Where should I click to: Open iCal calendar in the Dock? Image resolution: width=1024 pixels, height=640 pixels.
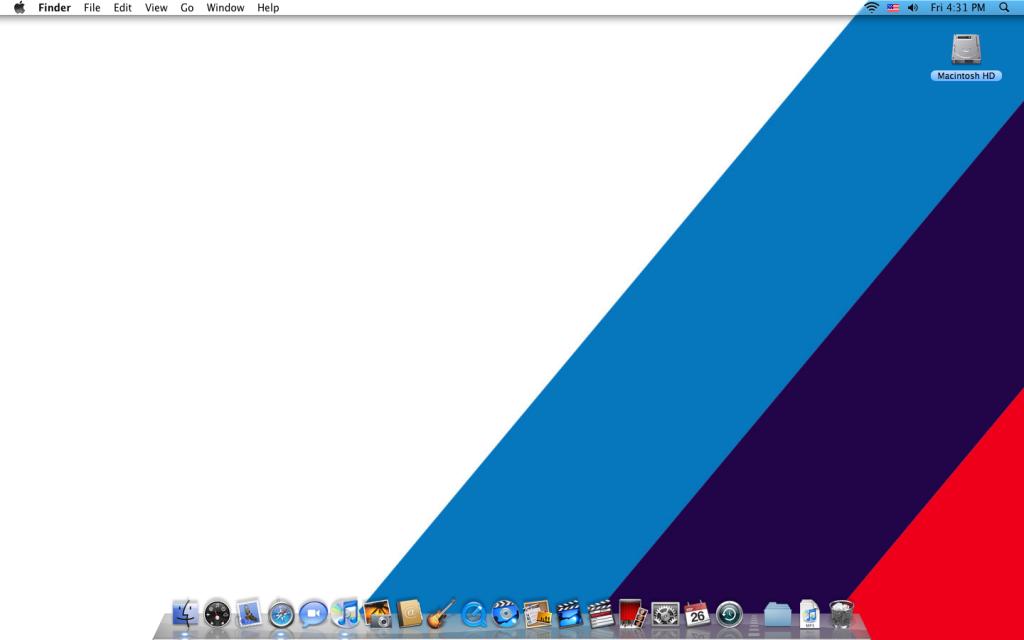(x=697, y=613)
